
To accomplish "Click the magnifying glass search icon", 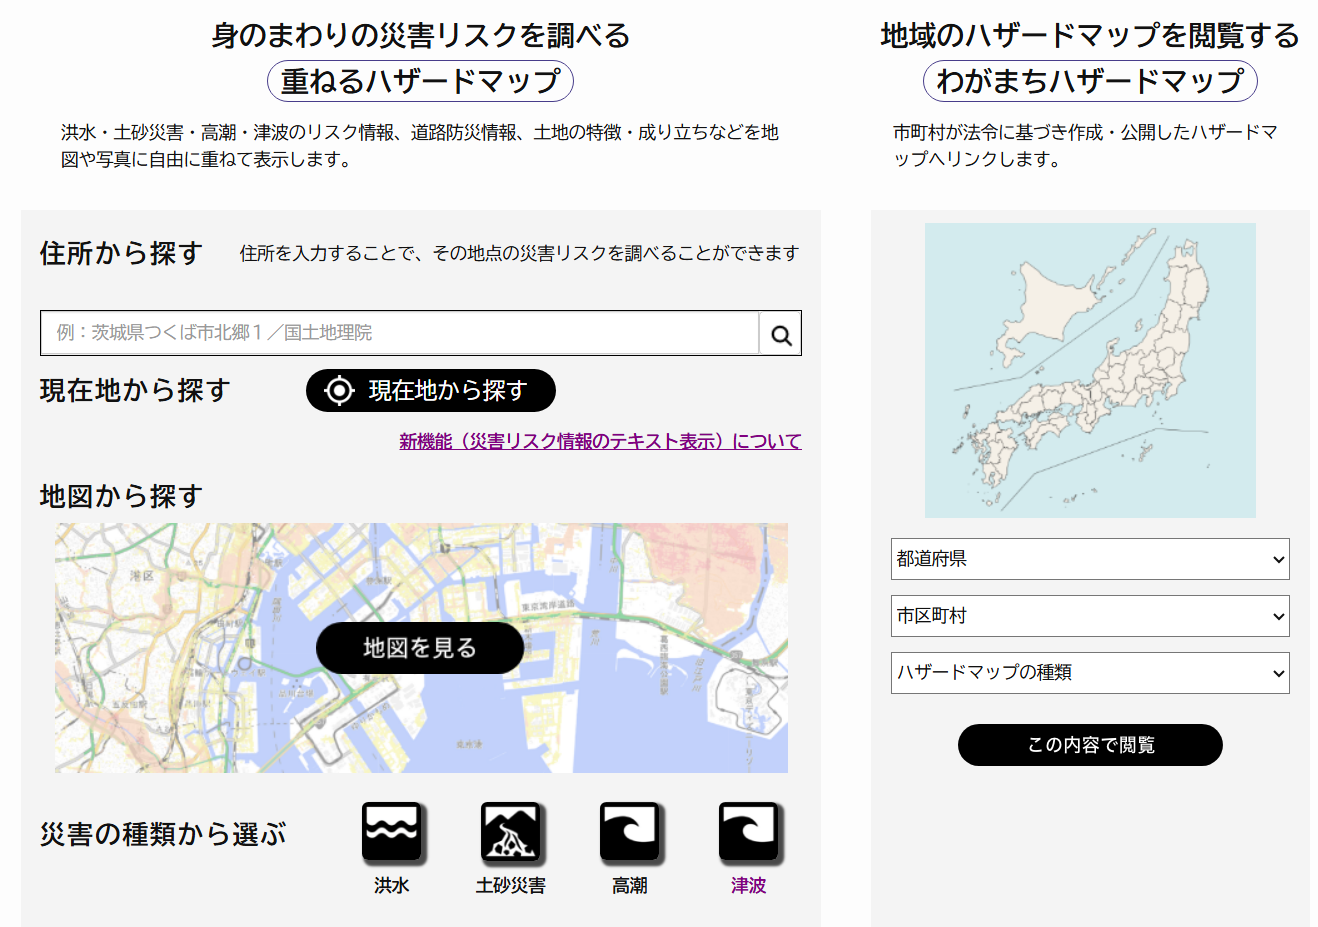I will click(x=781, y=335).
